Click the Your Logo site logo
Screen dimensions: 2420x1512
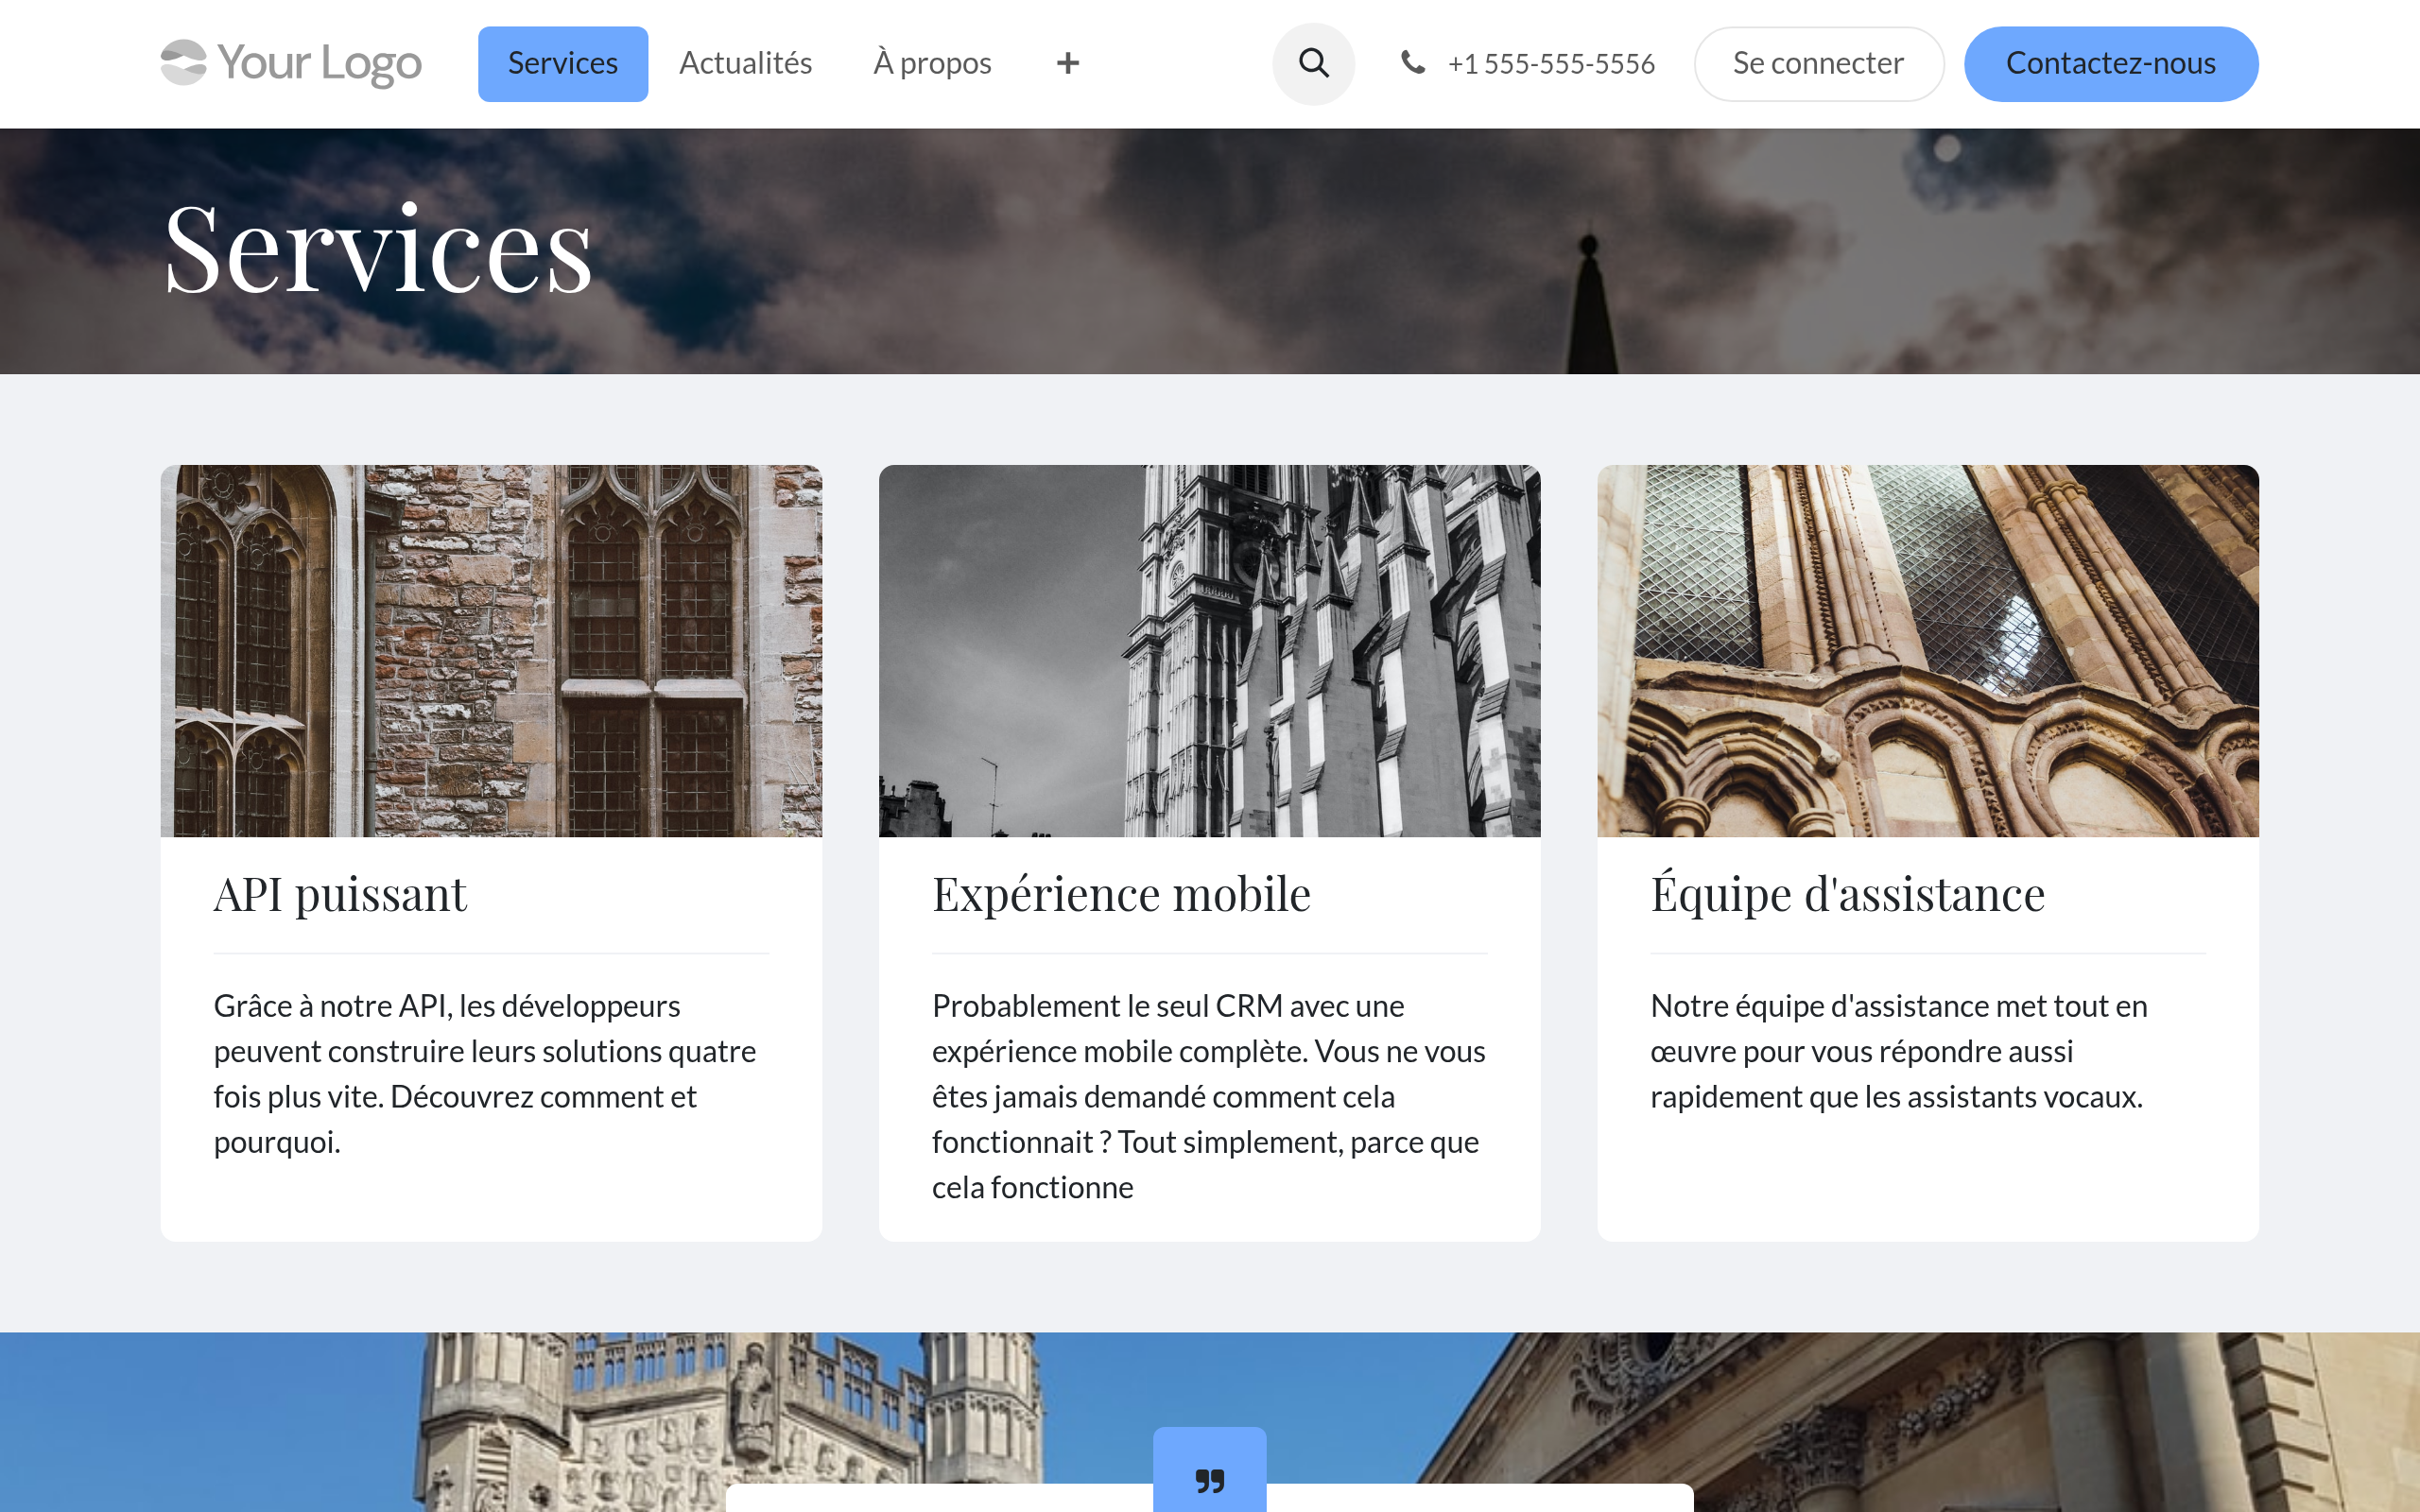[x=291, y=63]
